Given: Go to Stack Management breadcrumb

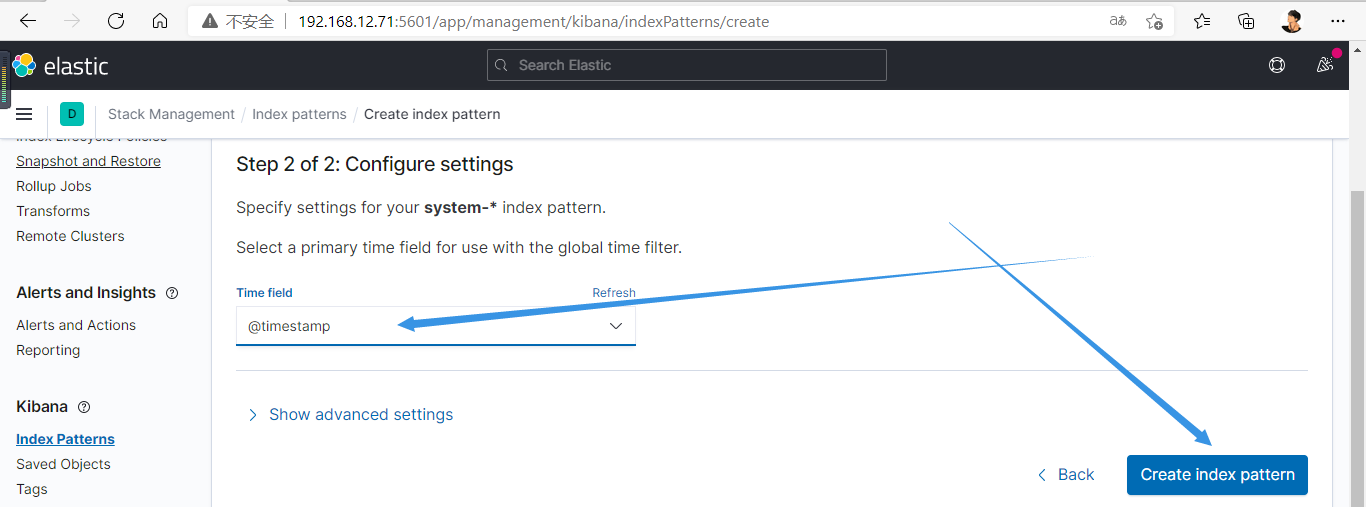Looking at the screenshot, I should 171,114.
